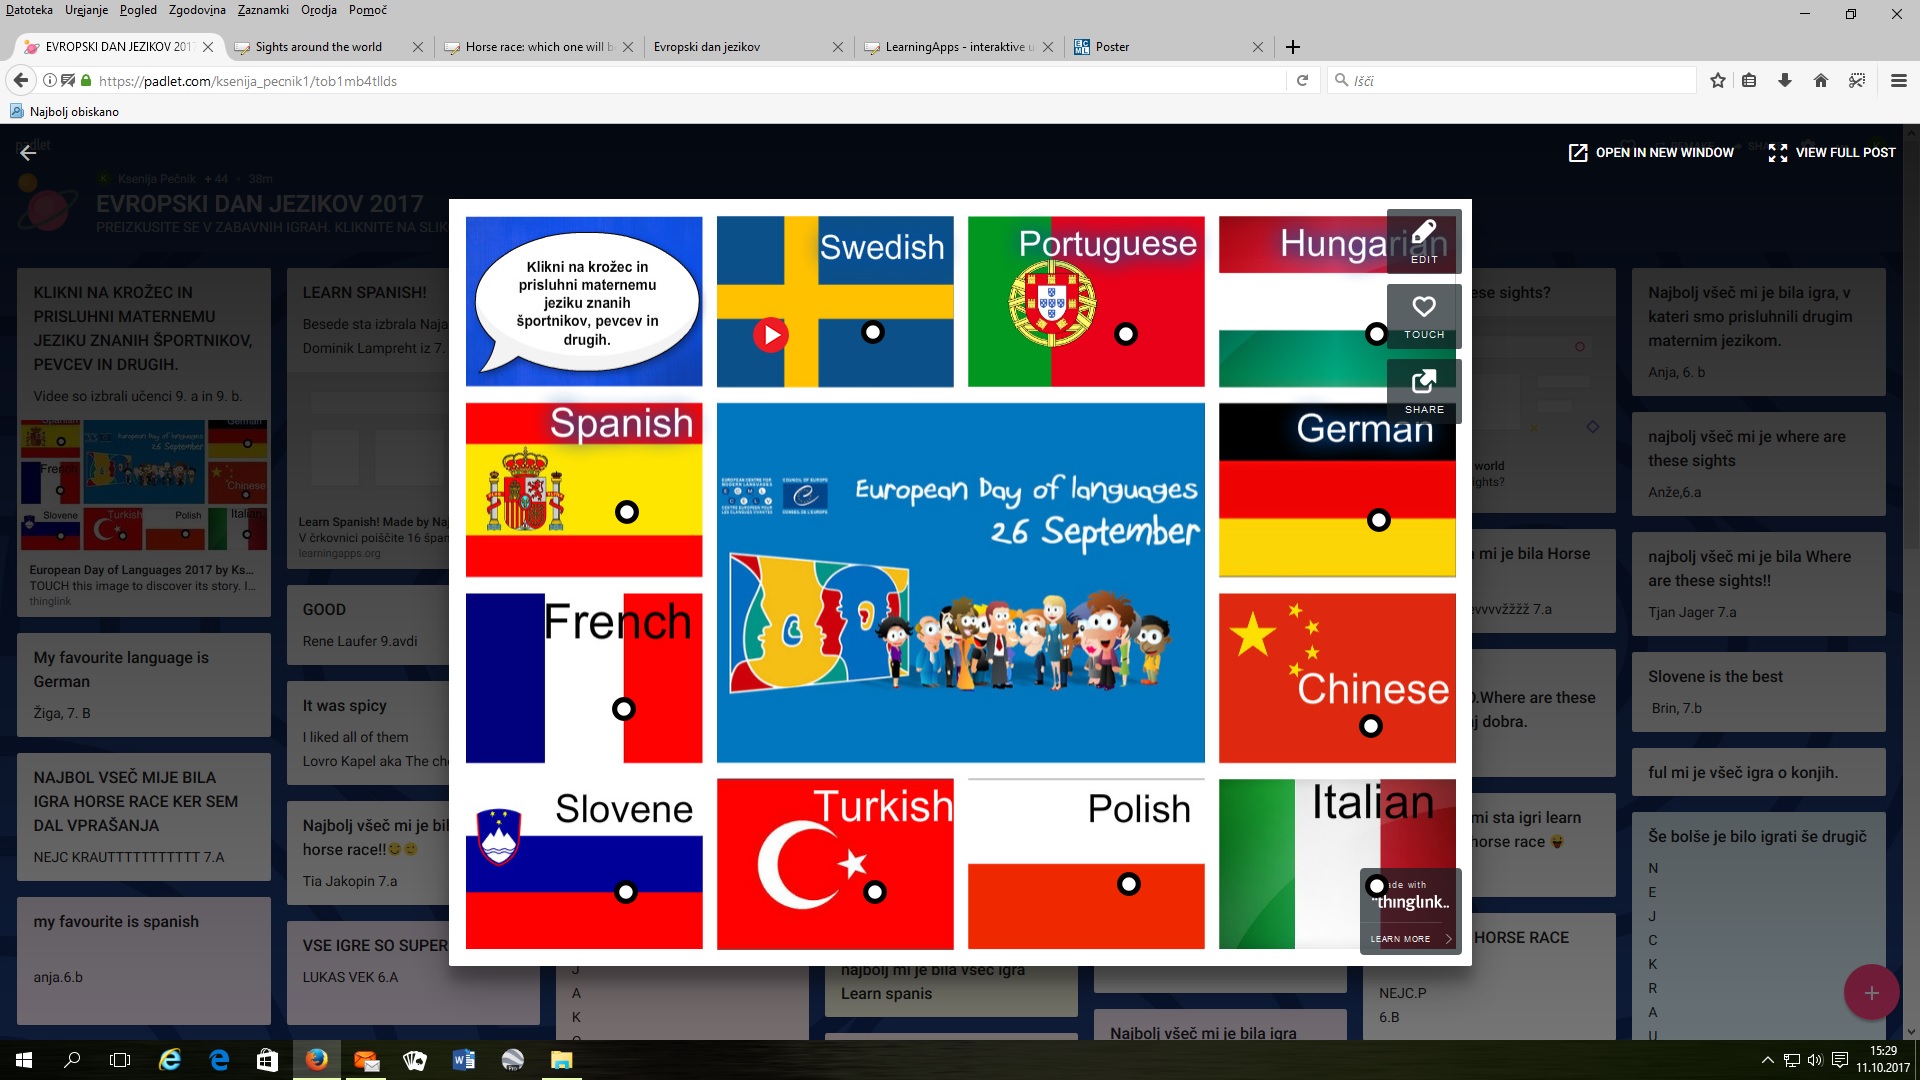The image size is (1920, 1080).
Task: Open a new browser tab
Action: [x=1293, y=47]
